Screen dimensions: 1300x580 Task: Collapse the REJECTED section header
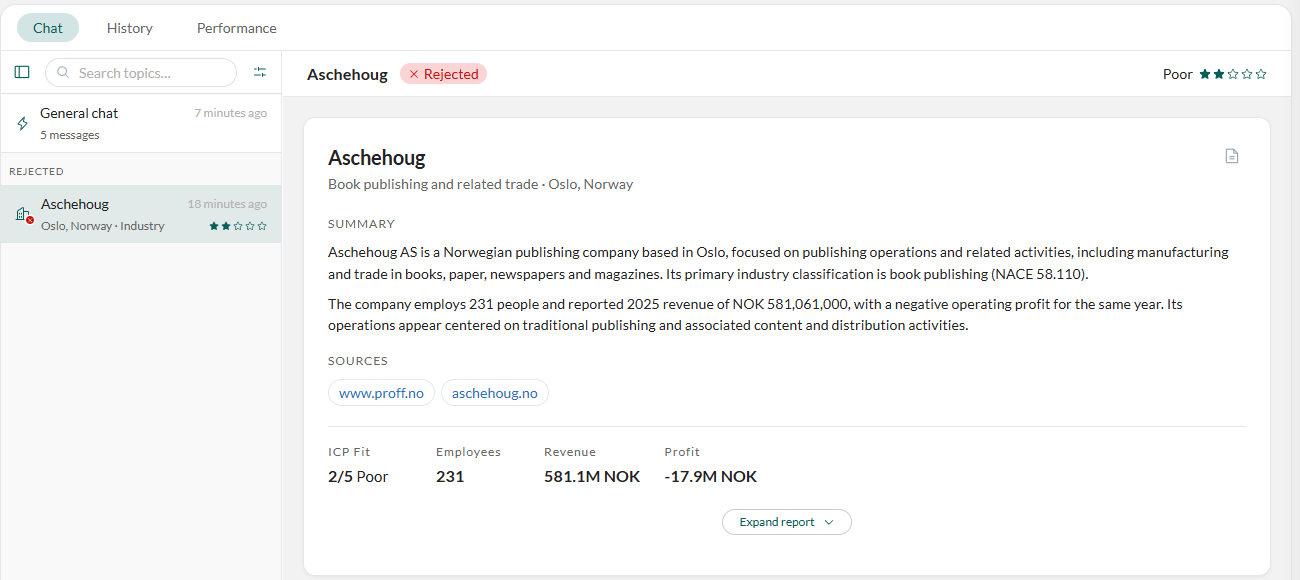click(37, 171)
